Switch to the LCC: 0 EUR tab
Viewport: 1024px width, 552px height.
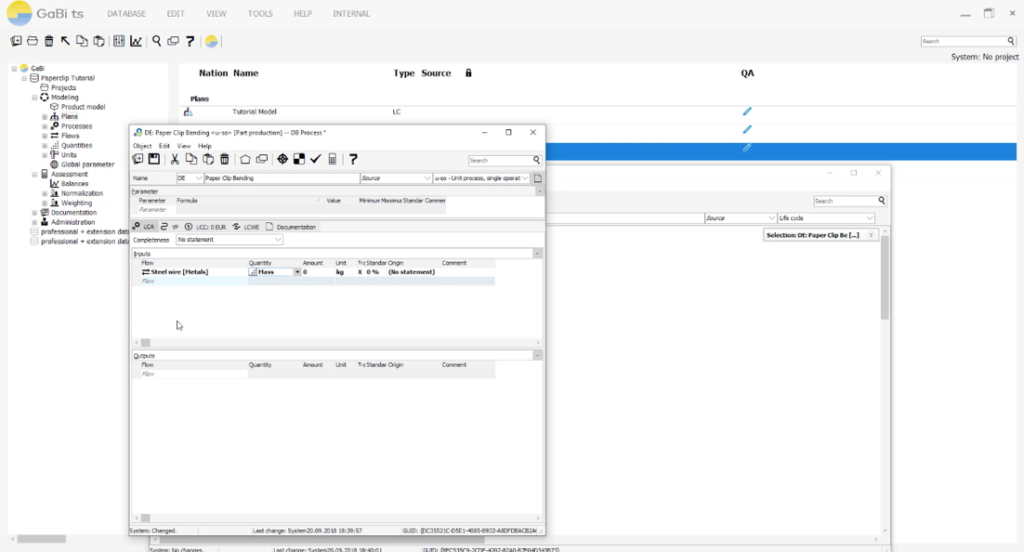coord(205,227)
